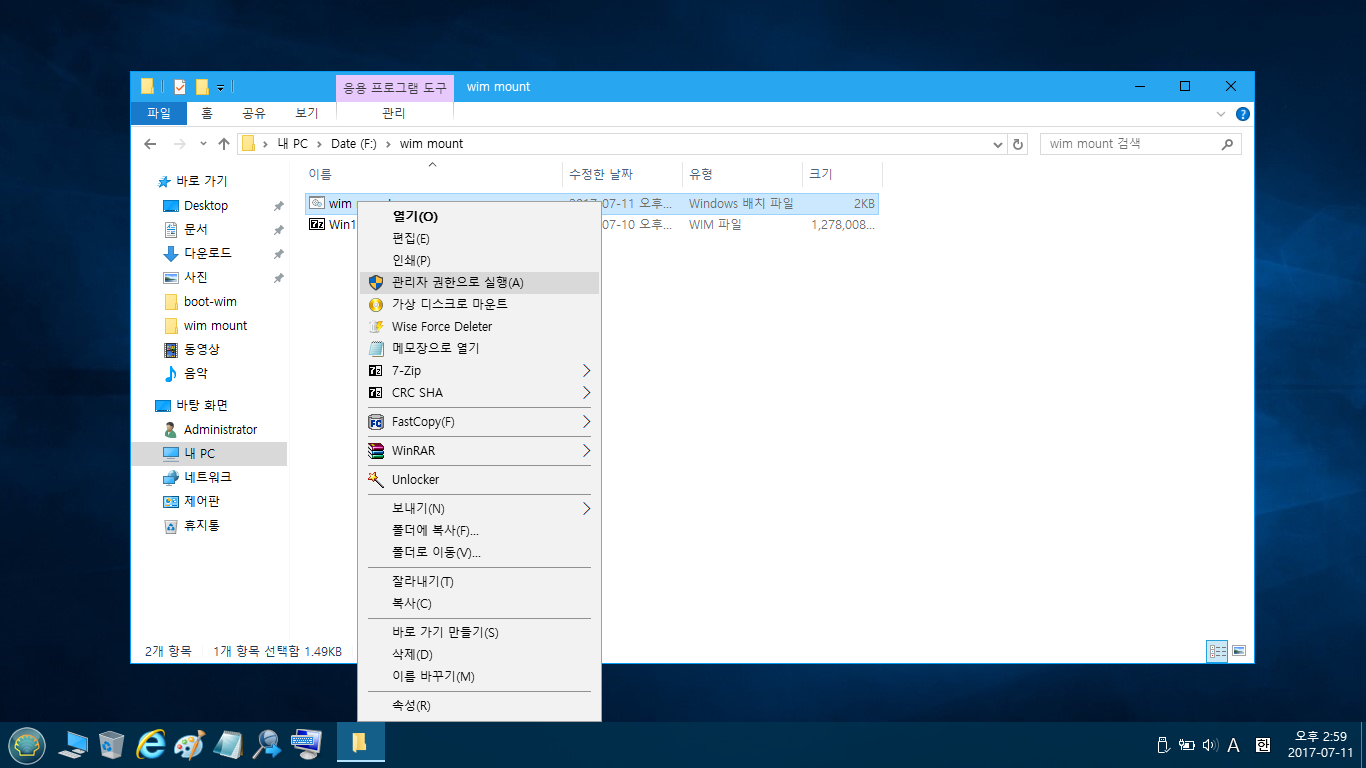1366x768 pixels.
Task: Open boot-wim folder in sidebar
Action: pos(210,301)
